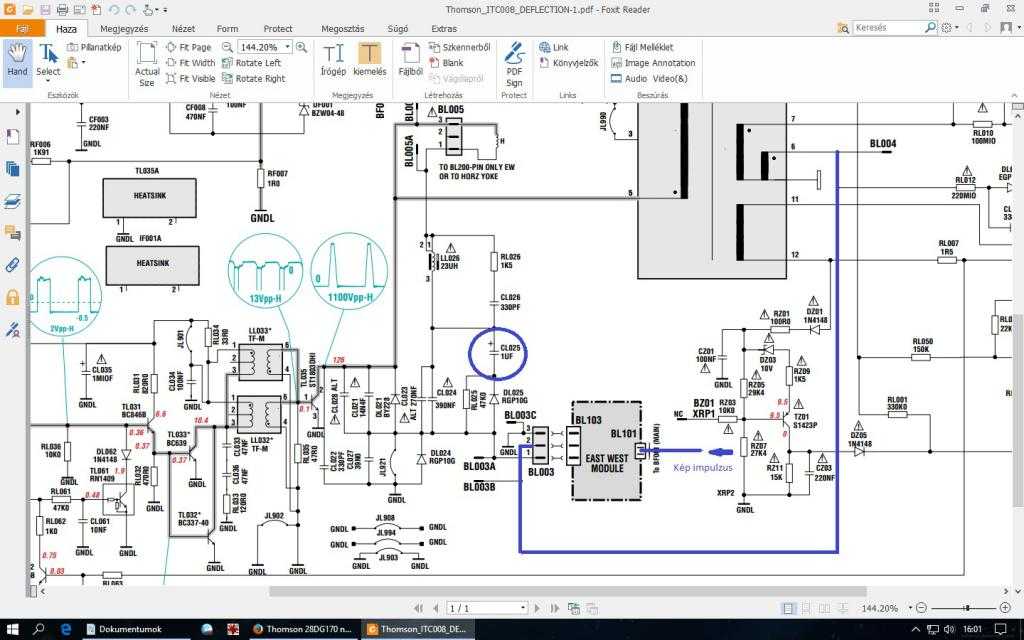Create PDF from file with Fájlból
Image resolution: width=1024 pixels, height=640 pixels.
pos(410,60)
